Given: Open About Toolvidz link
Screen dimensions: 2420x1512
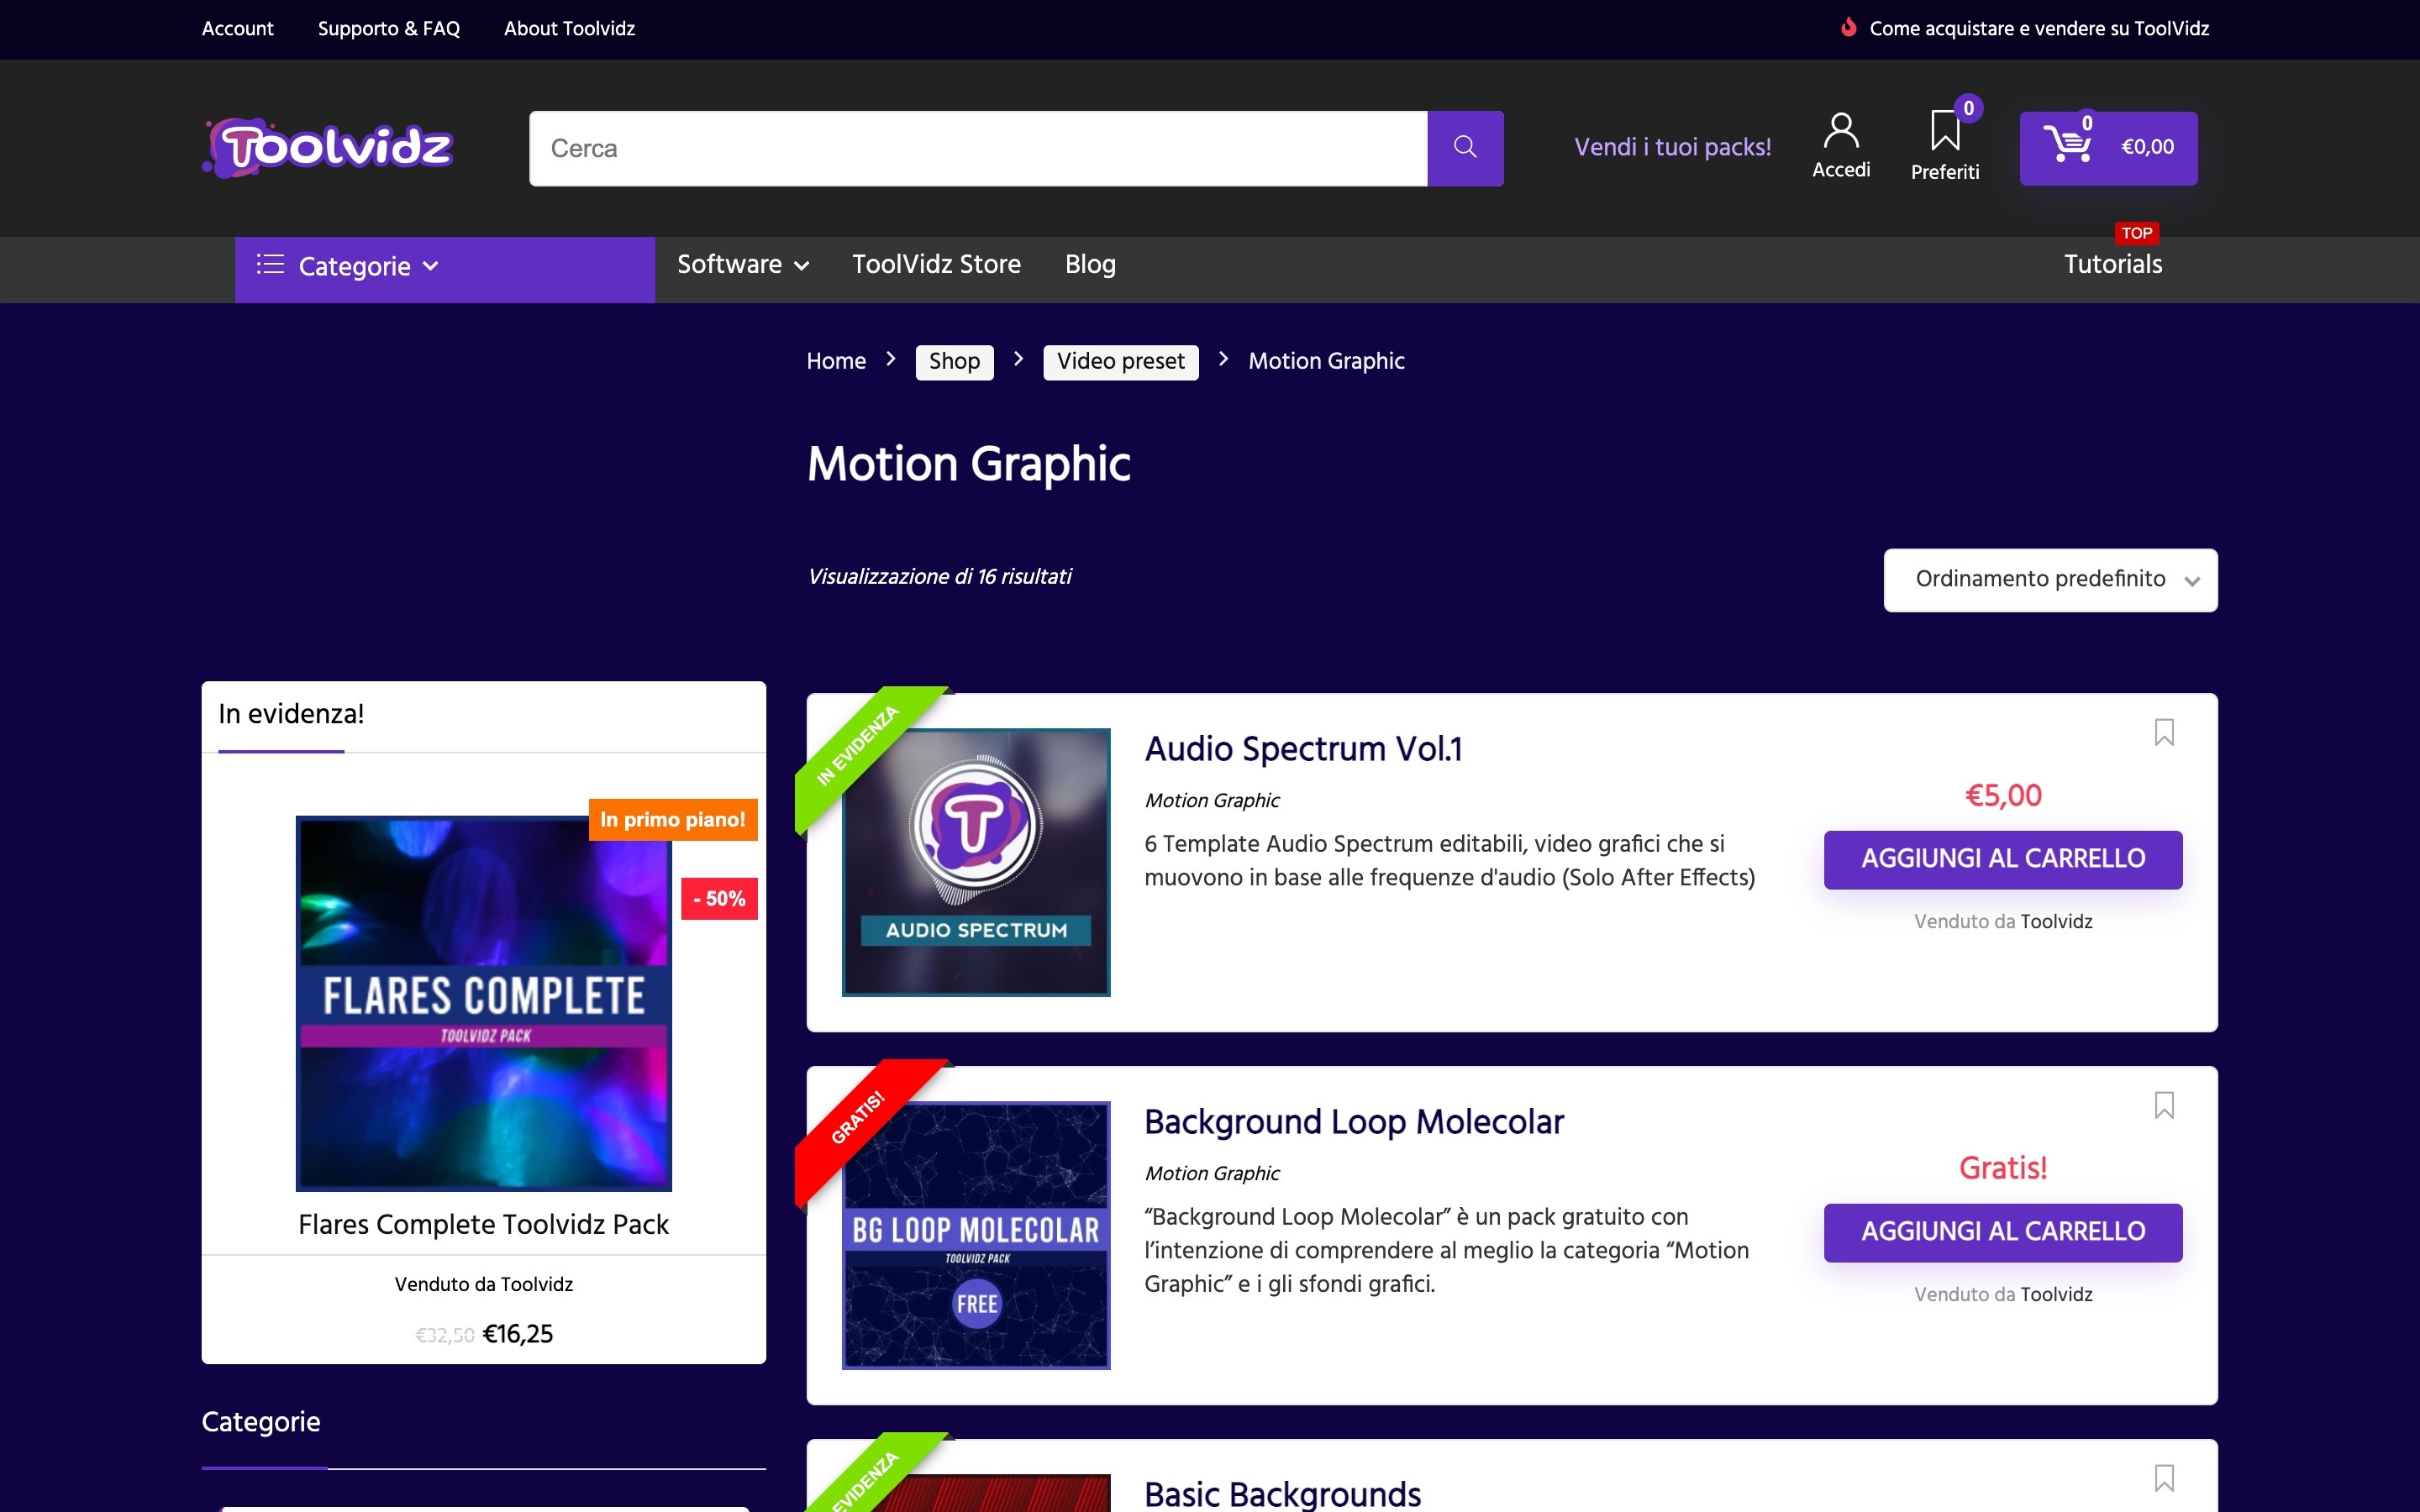Looking at the screenshot, I should point(569,28).
